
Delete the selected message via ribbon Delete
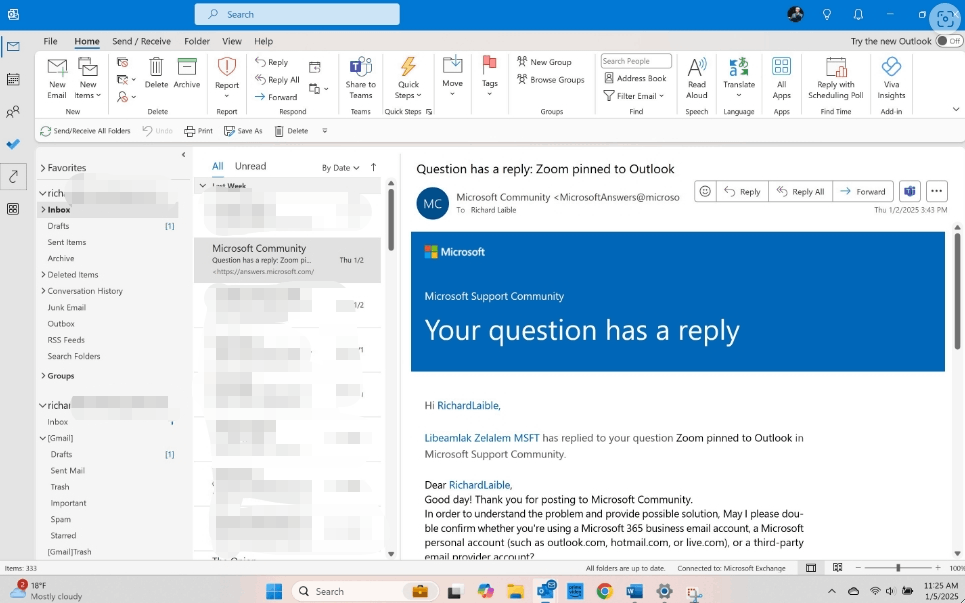(x=156, y=73)
